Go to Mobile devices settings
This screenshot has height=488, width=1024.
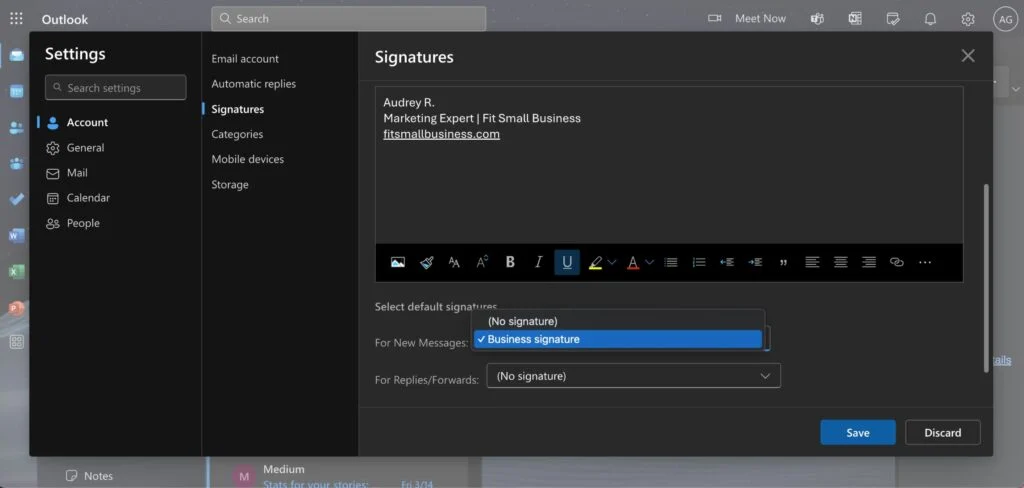click(x=248, y=159)
